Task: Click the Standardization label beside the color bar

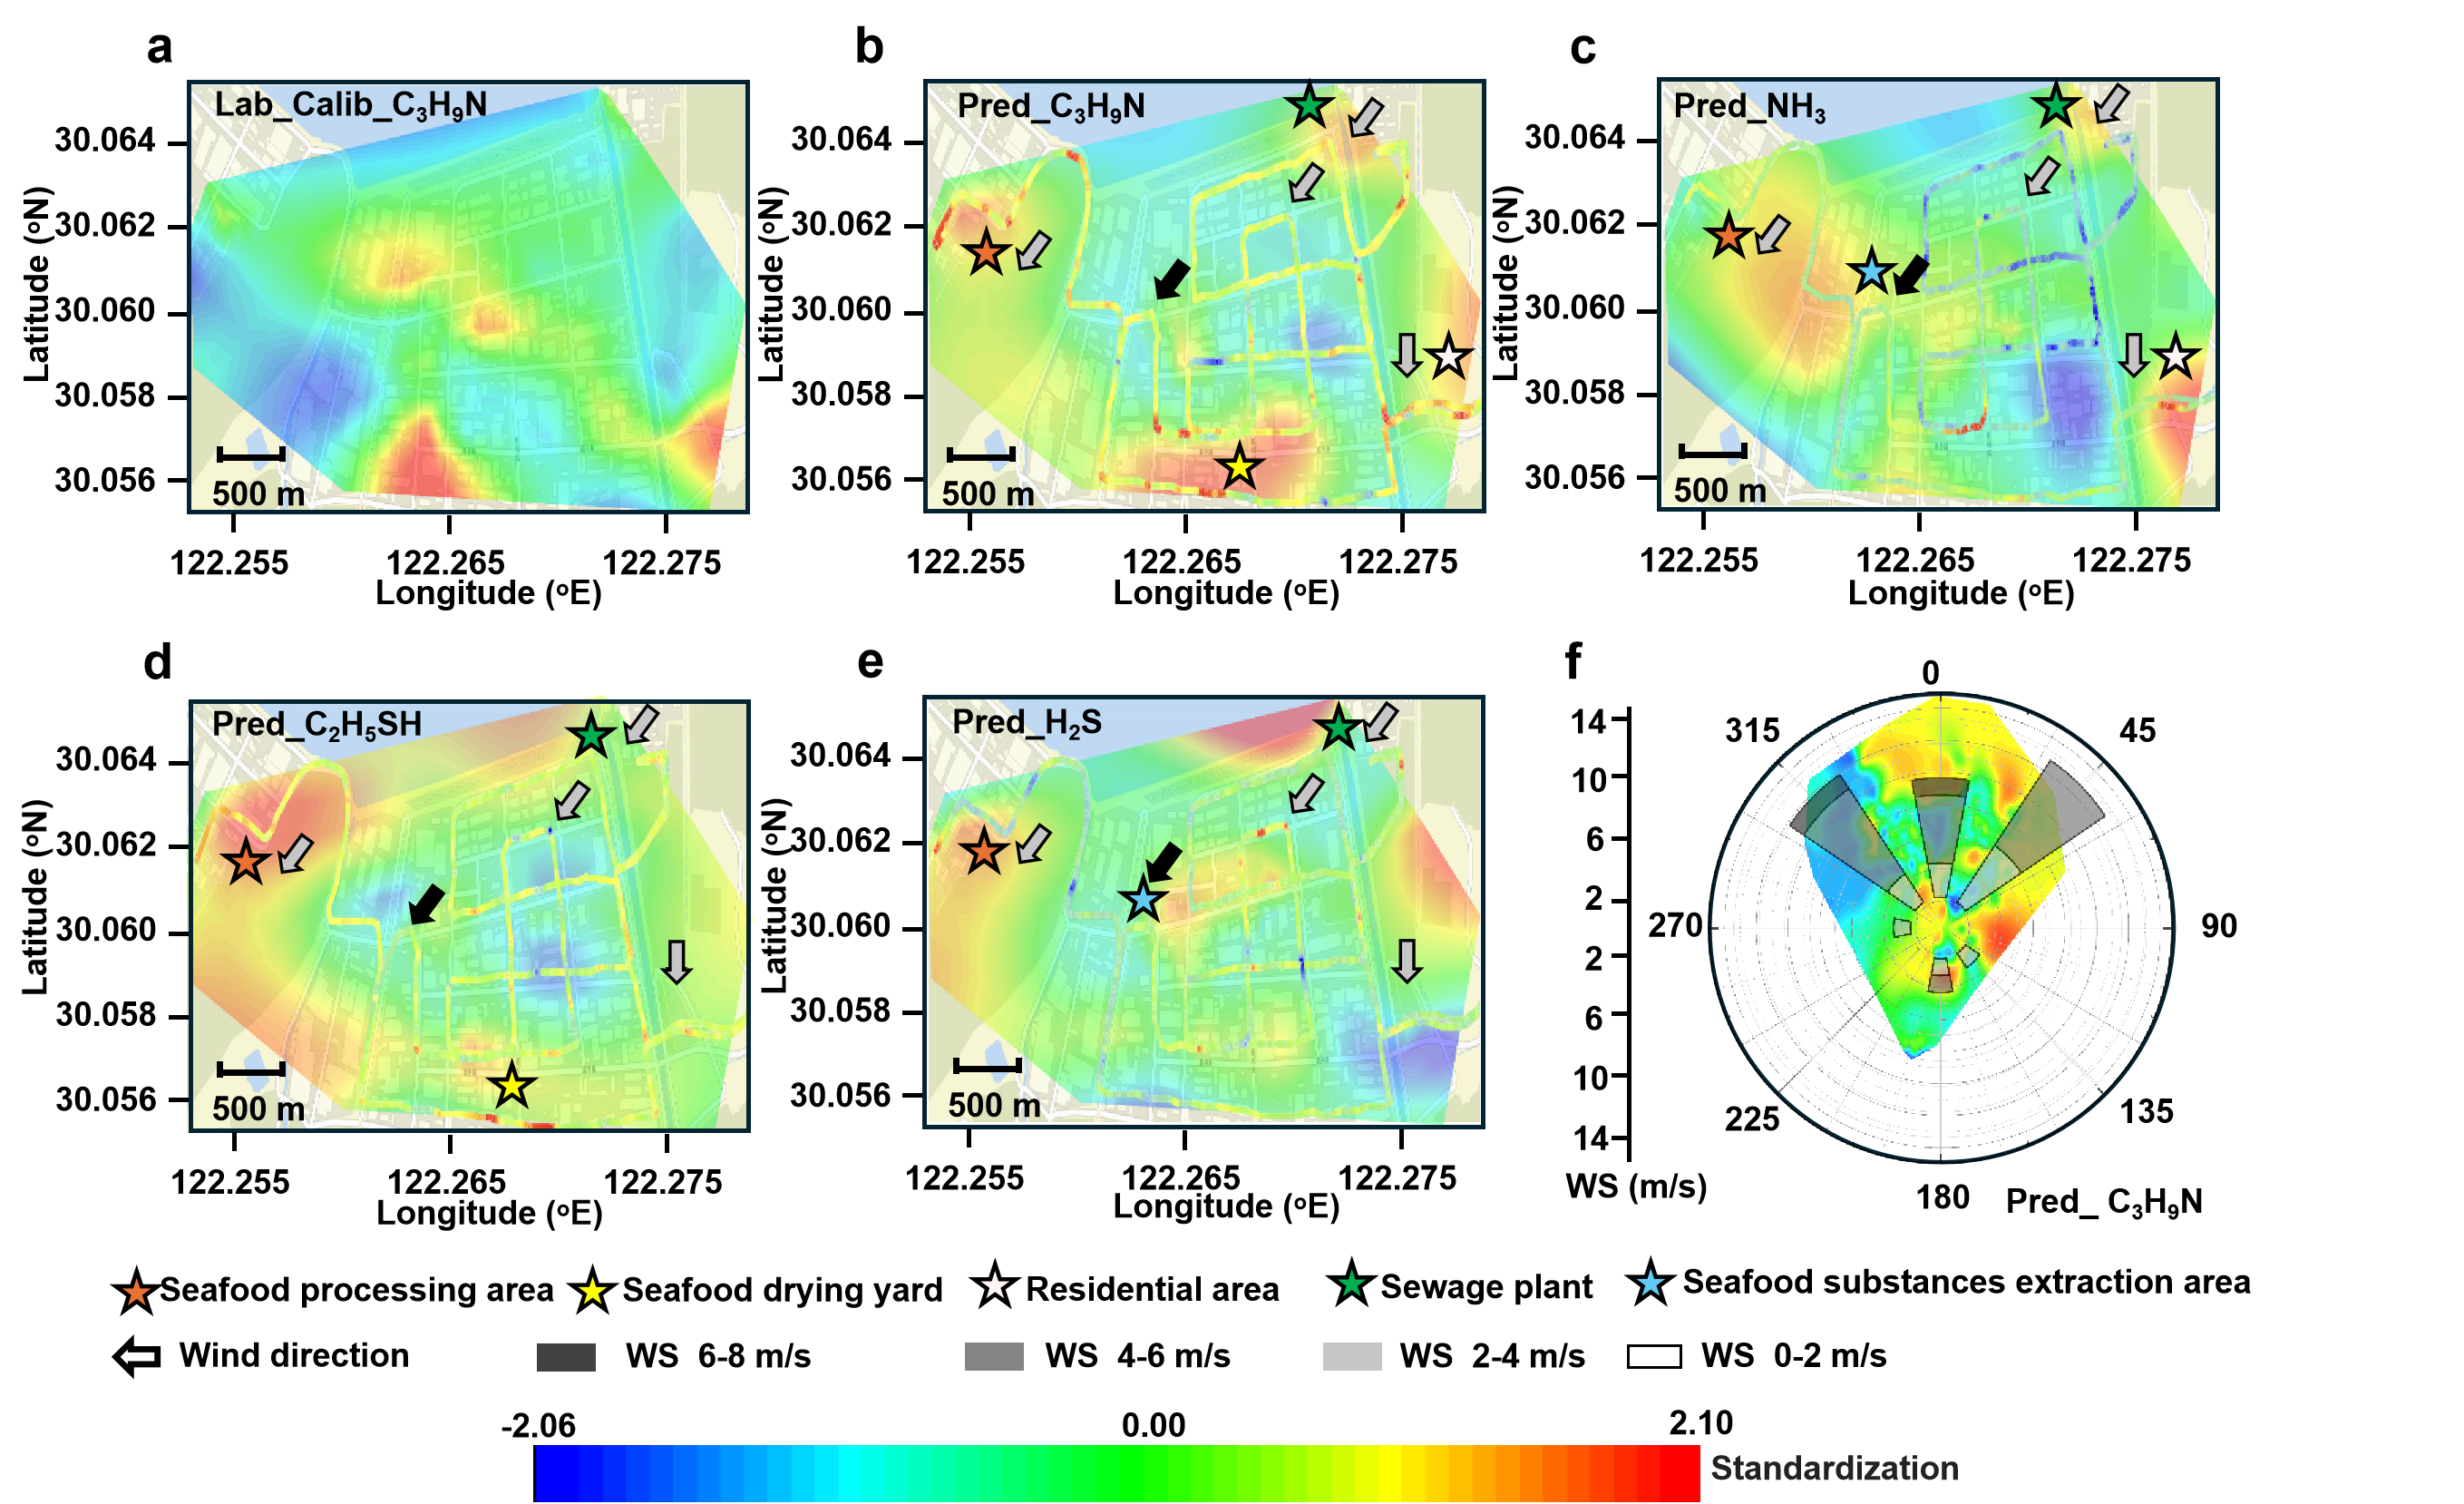Action: pyautogui.click(x=1835, y=1468)
